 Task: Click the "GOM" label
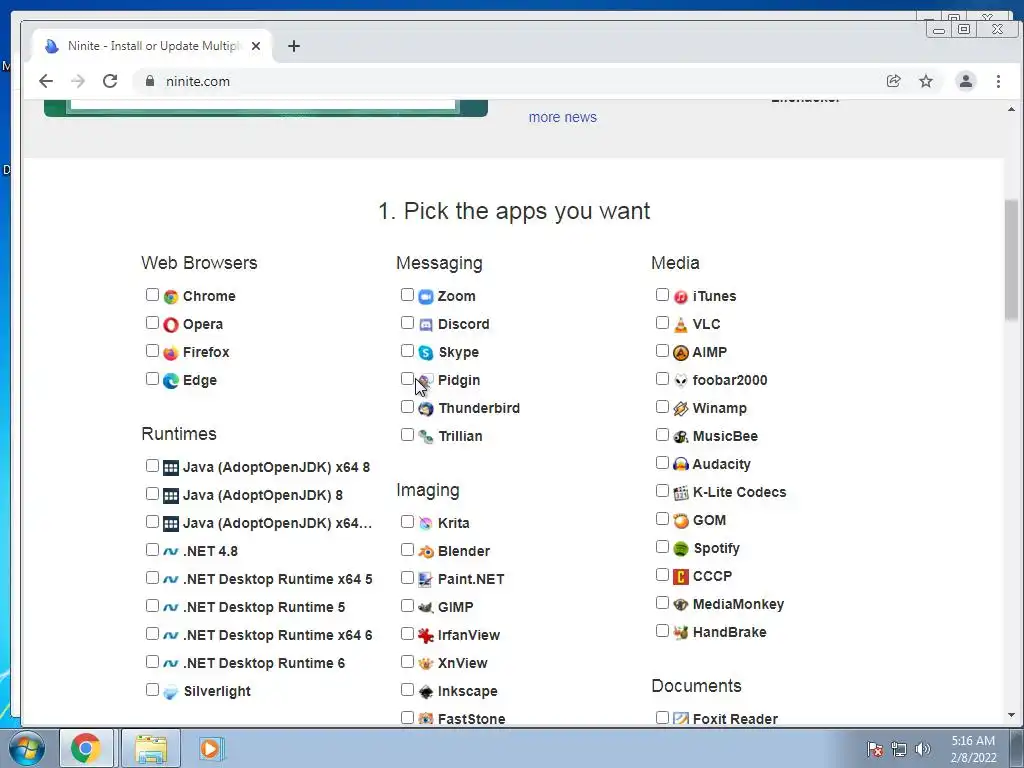709,520
